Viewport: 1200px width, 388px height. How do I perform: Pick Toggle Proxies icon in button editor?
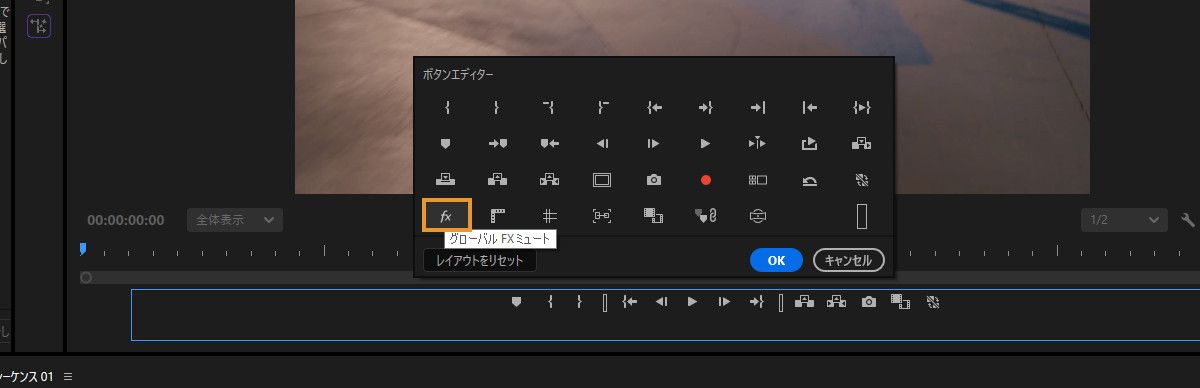point(862,180)
